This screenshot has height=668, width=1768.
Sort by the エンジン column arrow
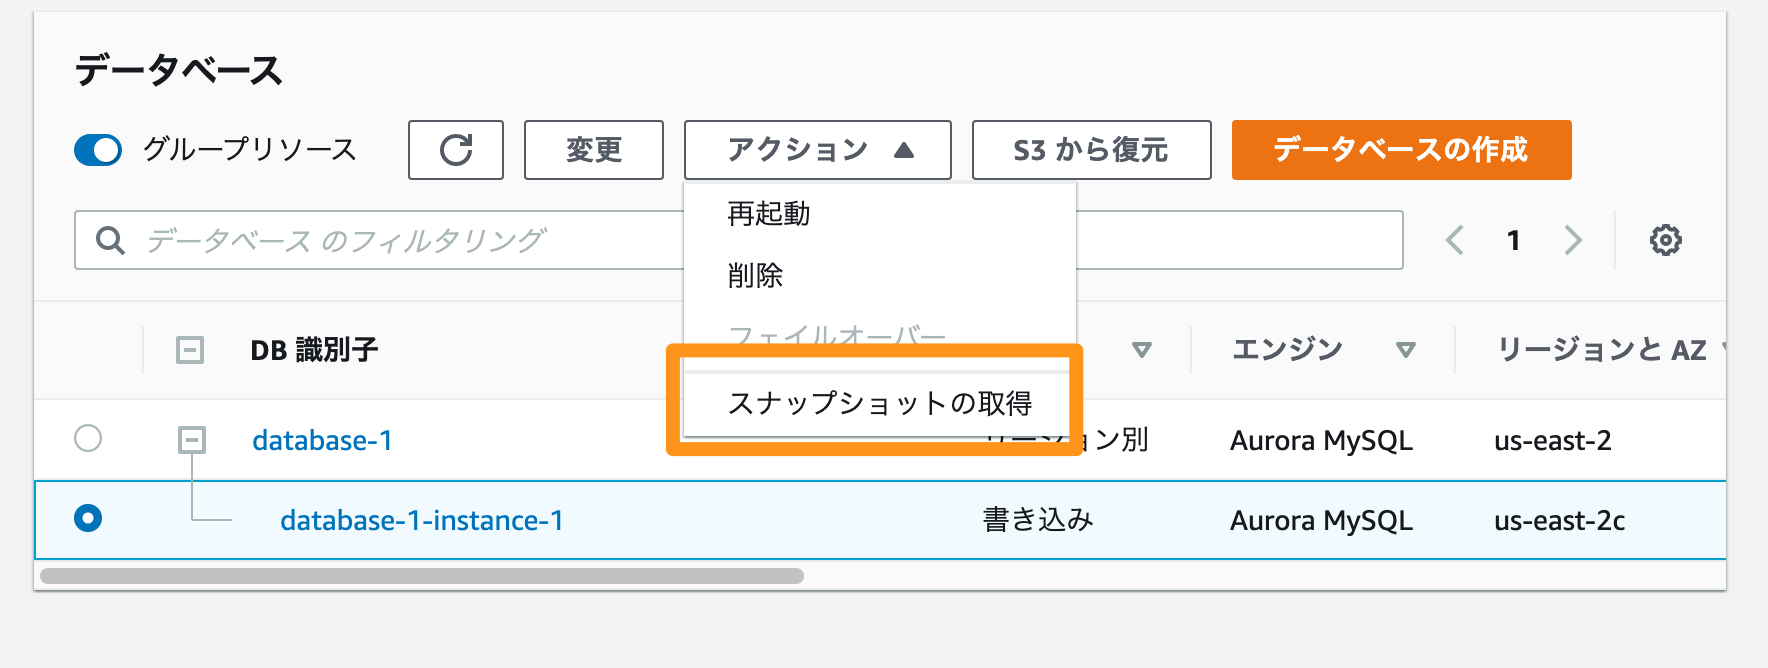(x=1406, y=350)
